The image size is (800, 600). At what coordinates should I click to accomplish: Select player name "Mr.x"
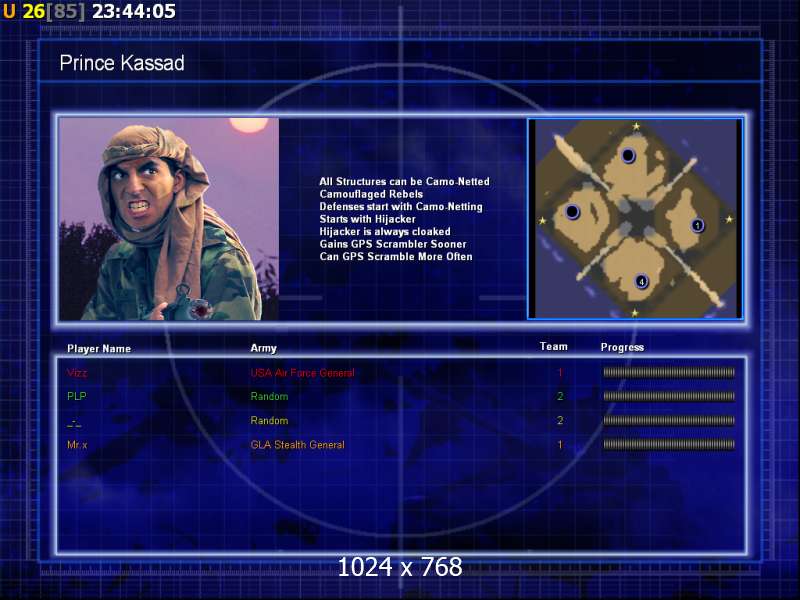77,445
